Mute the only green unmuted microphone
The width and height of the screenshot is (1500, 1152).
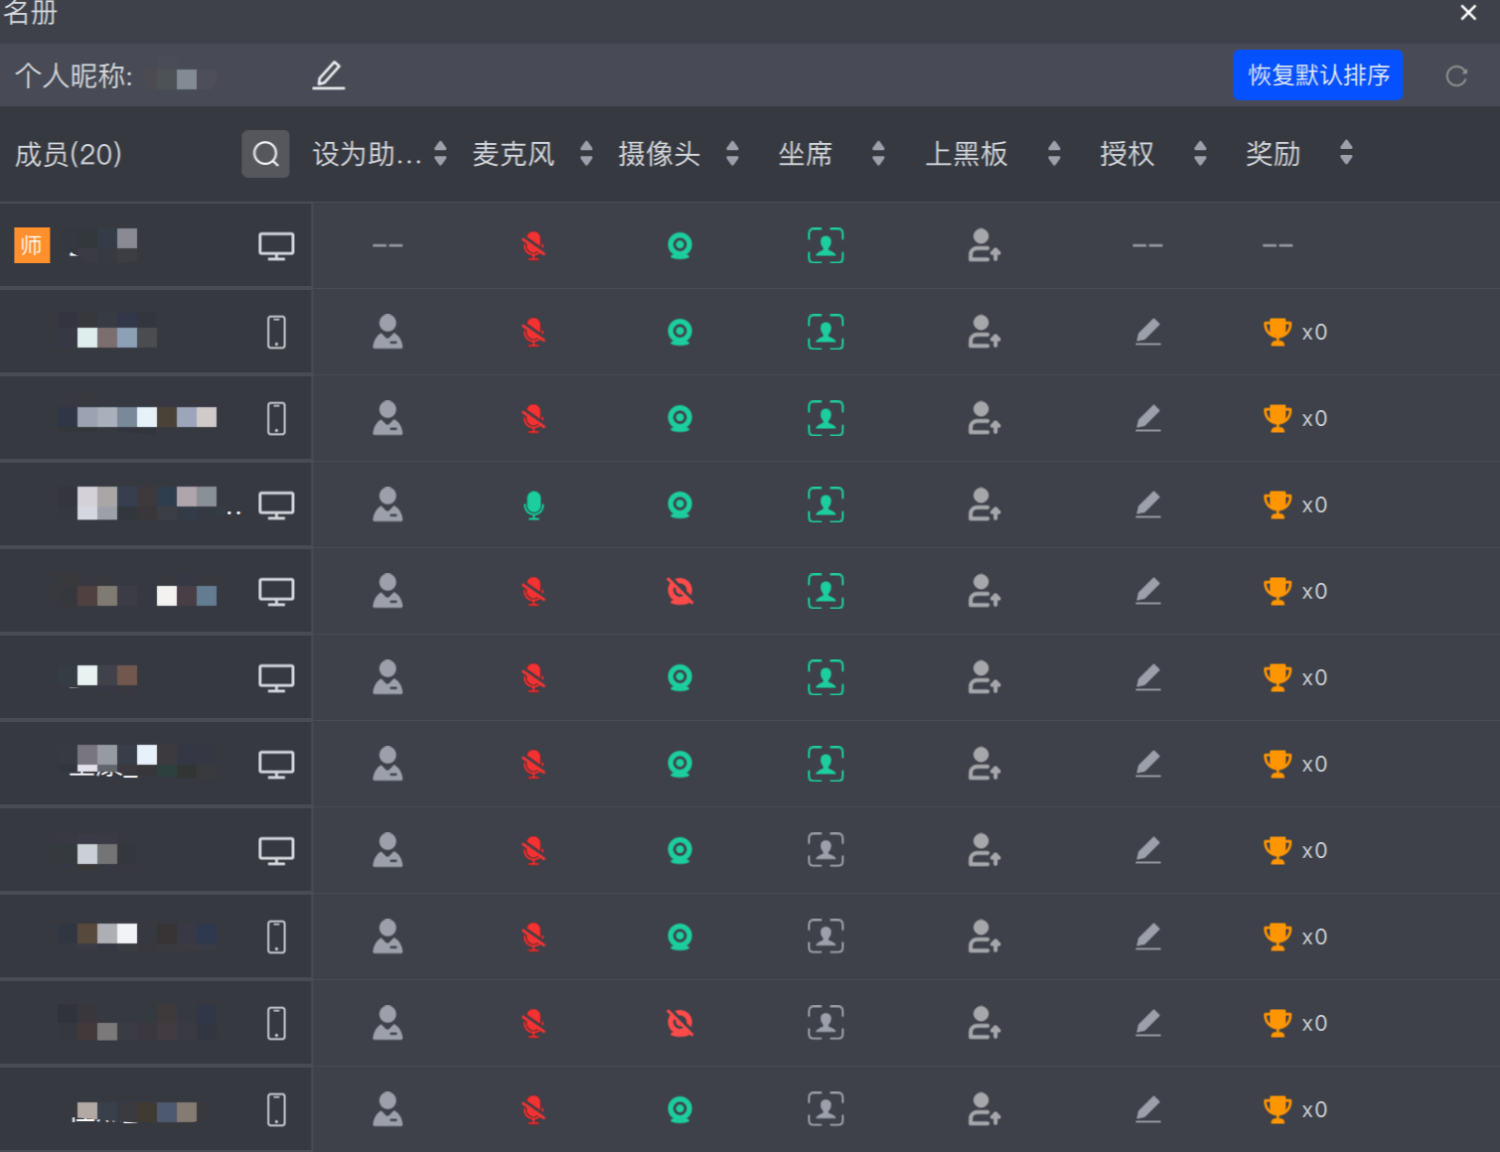(534, 505)
